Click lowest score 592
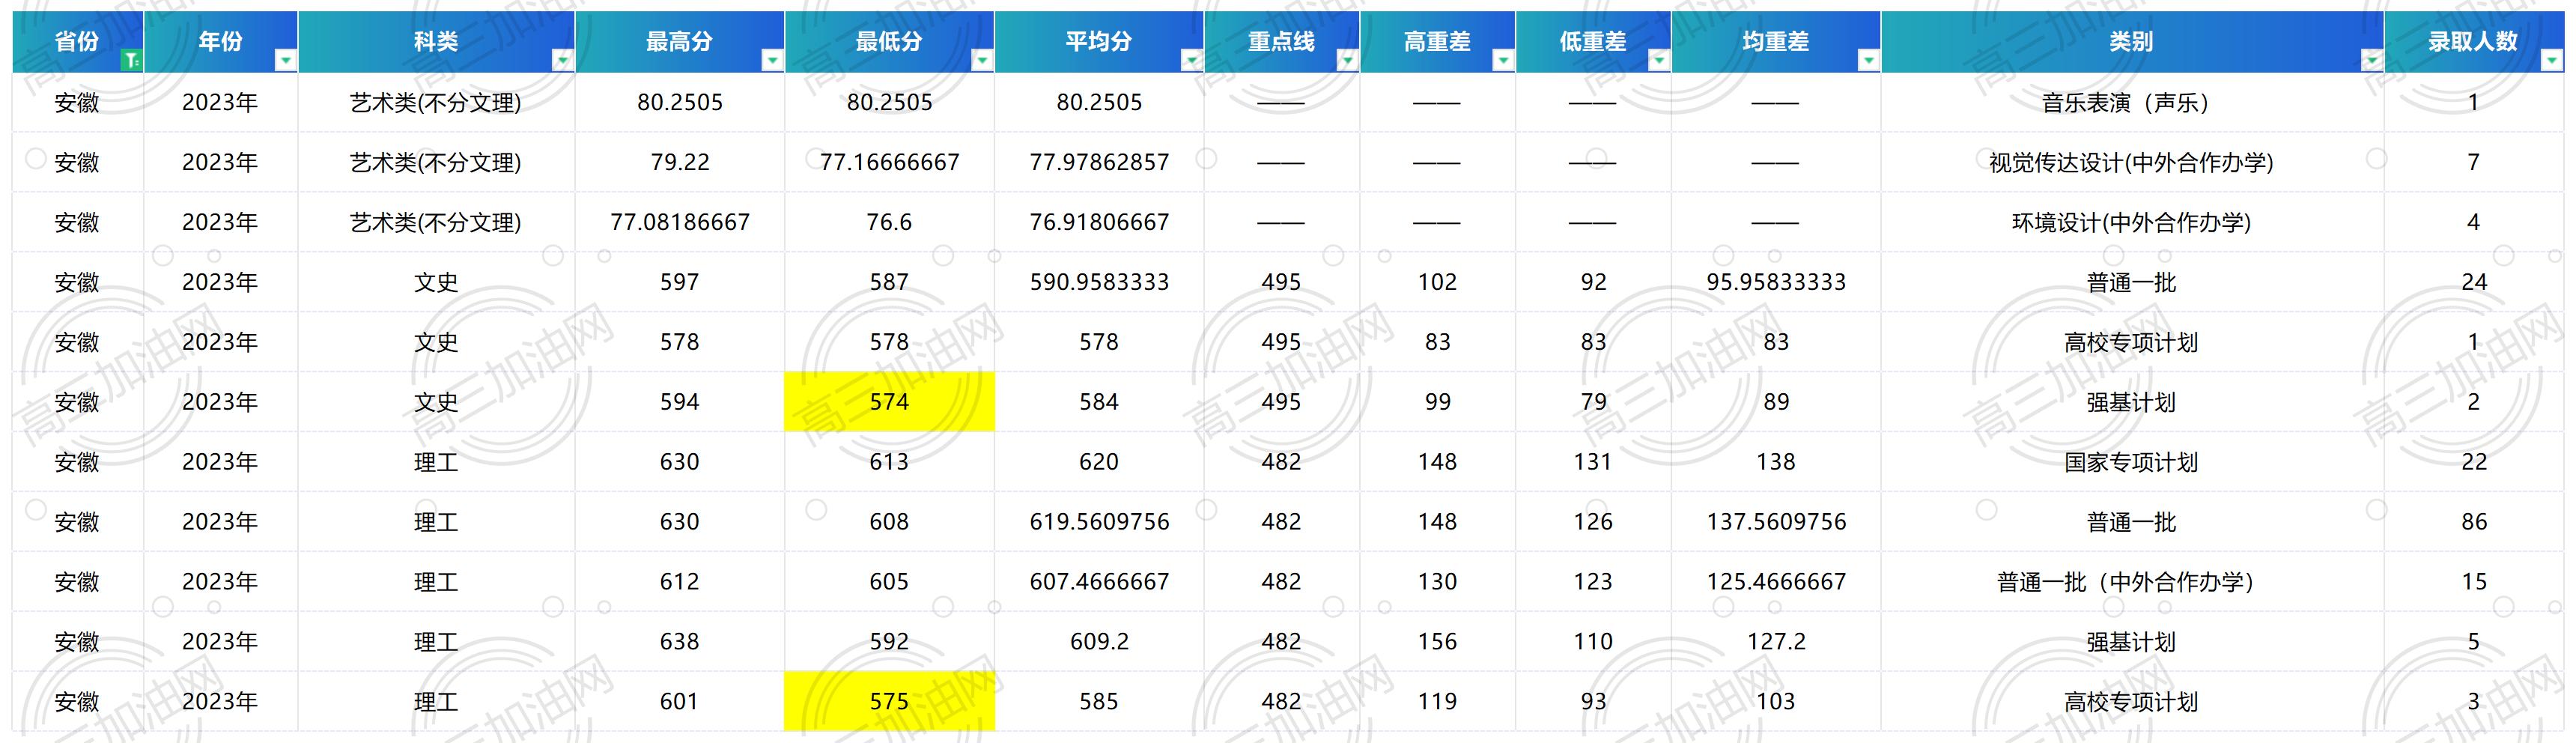The image size is (2576, 743). pyautogui.click(x=889, y=642)
